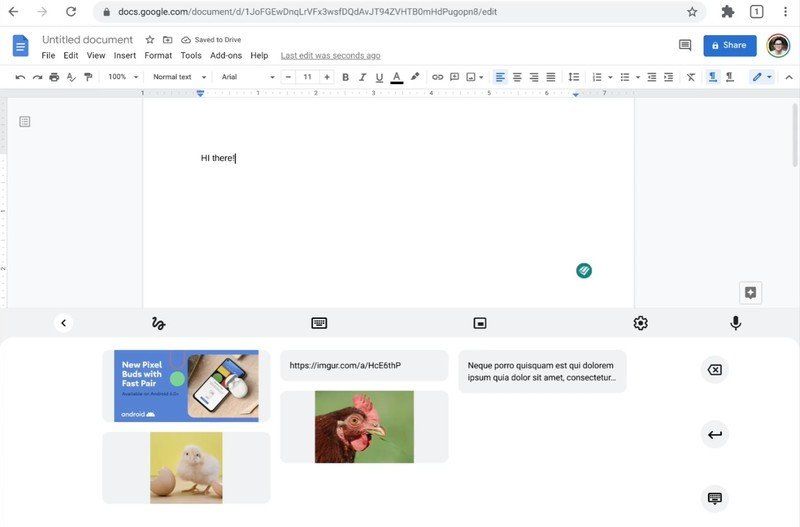Apply numbered list
The image size is (800, 527).
tap(597, 77)
